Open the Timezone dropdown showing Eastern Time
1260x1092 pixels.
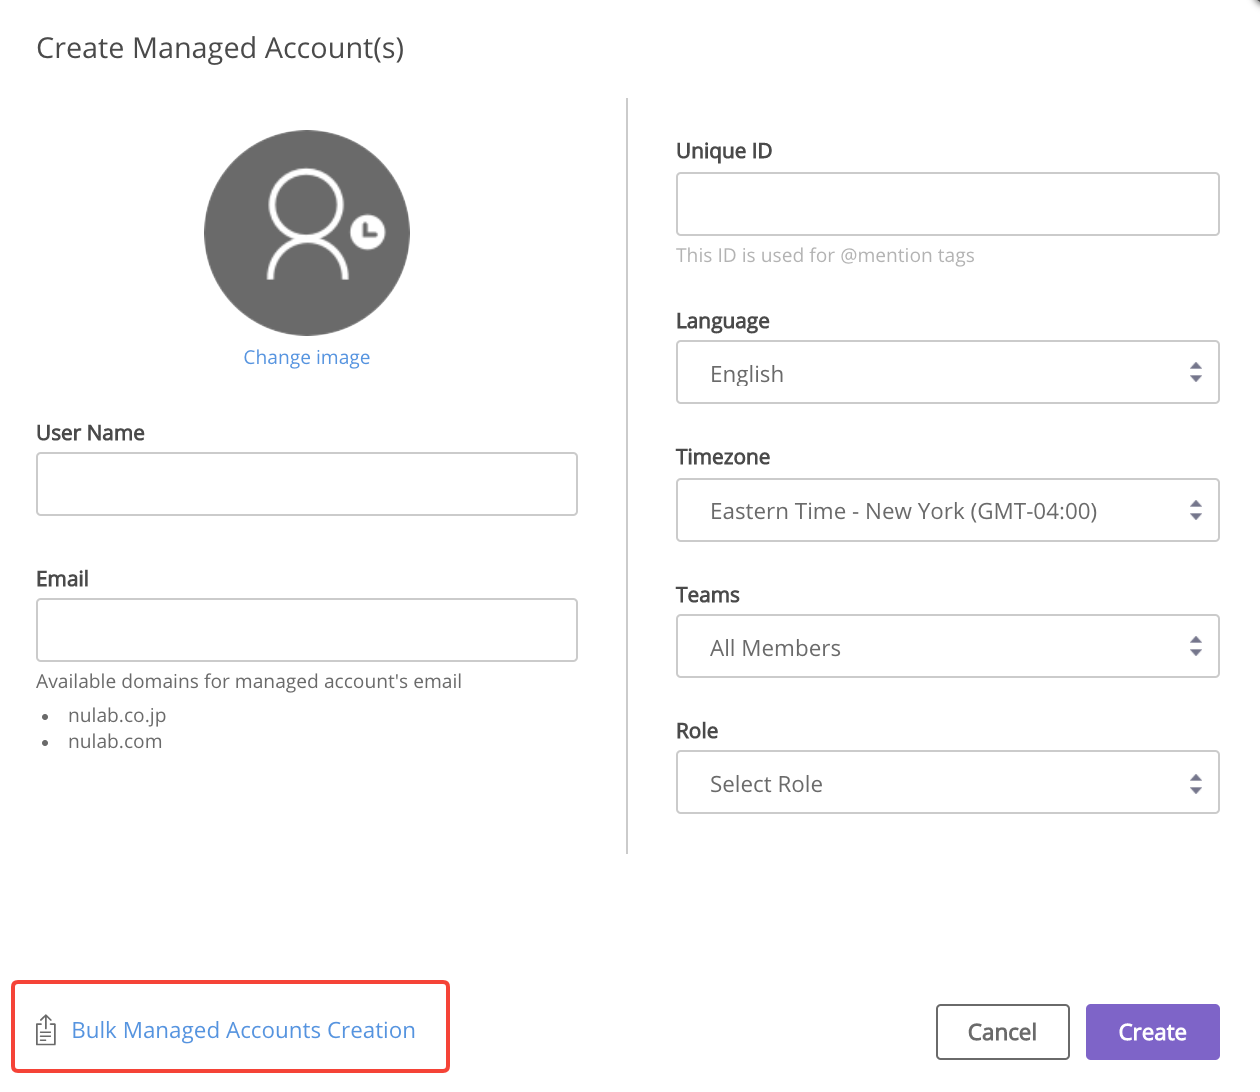[948, 510]
